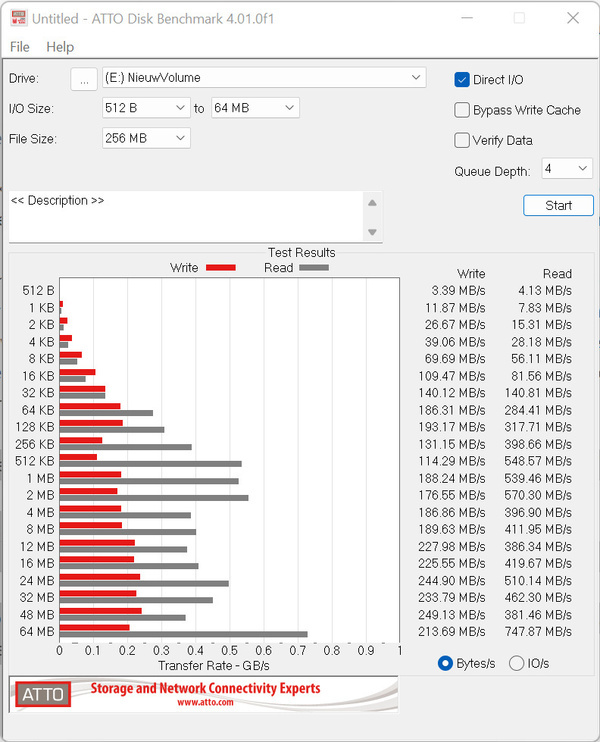Click the description box scroll up arrow
600x742 pixels.
pyautogui.click(x=372, y=203)
